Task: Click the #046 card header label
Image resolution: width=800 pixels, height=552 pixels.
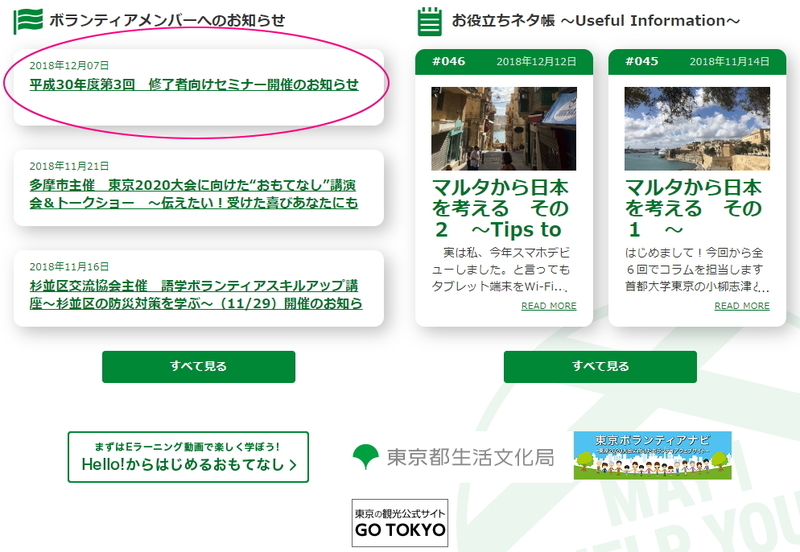Action: click(448, 61)
